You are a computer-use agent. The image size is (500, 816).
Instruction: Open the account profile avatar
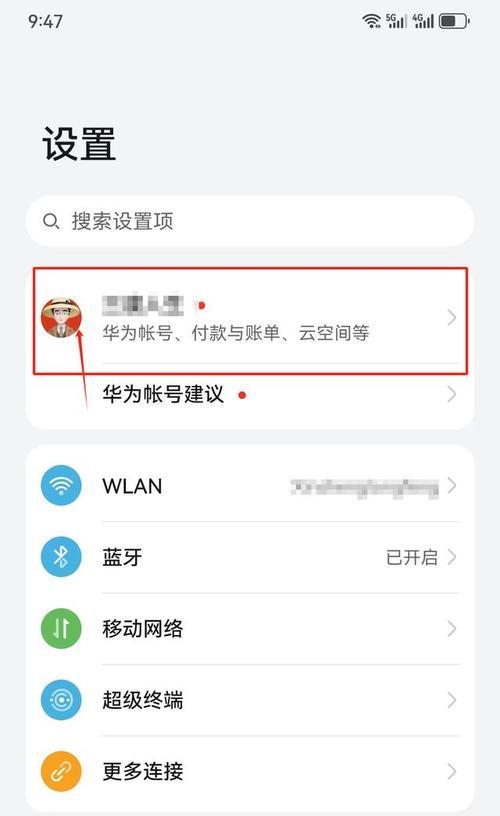pyautogui.click(x=61, y=317)
